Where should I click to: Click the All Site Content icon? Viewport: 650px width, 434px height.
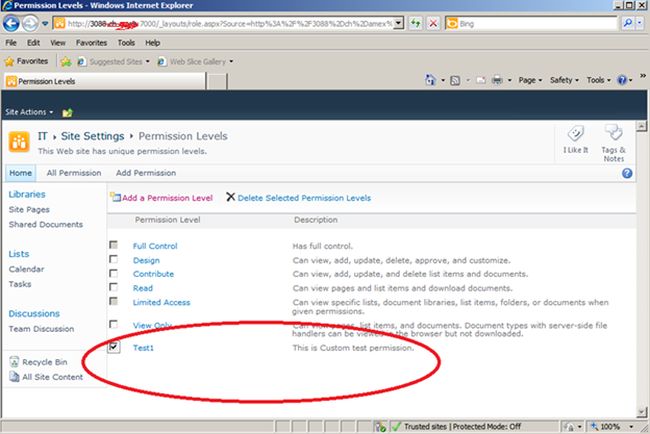[x=15, y=377]
